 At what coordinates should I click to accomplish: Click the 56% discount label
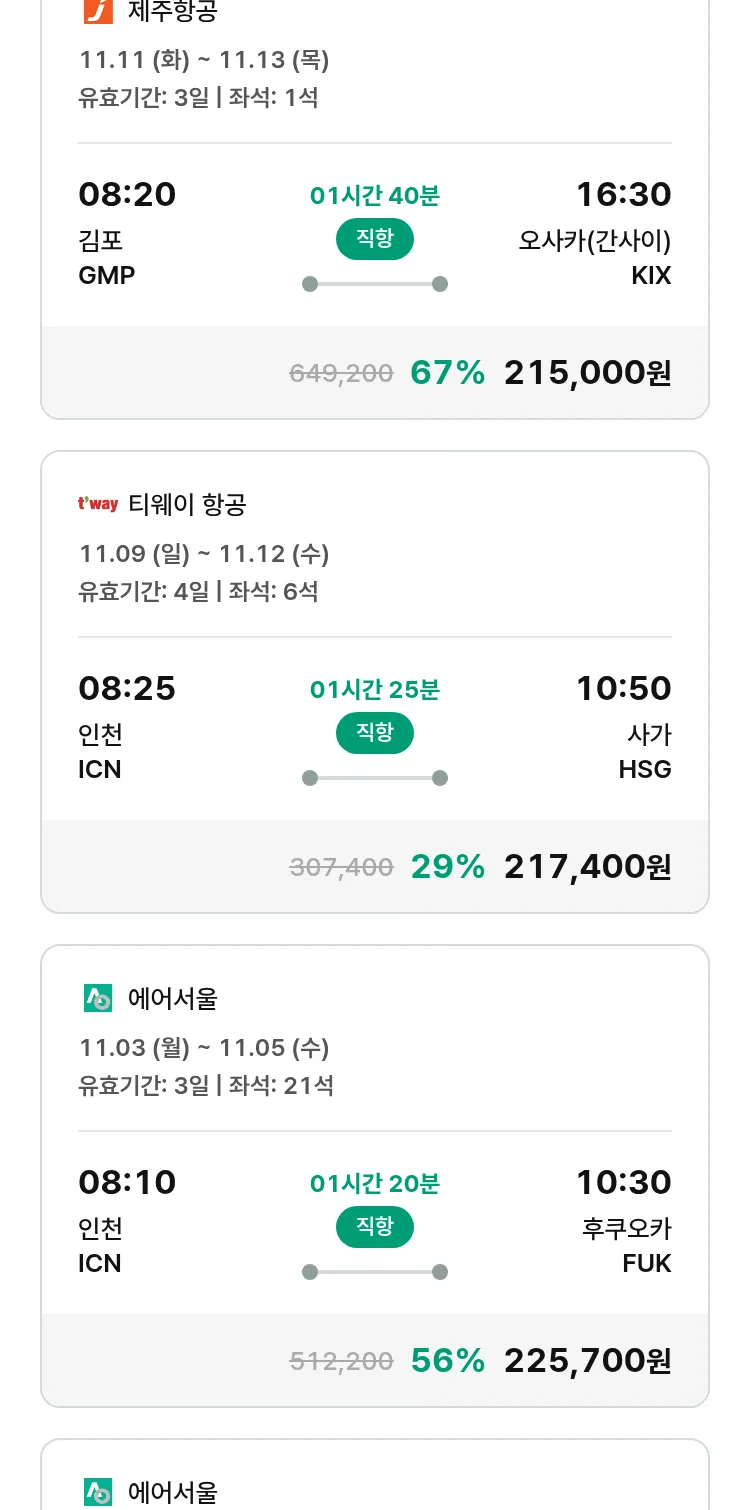coord(447,1361)
